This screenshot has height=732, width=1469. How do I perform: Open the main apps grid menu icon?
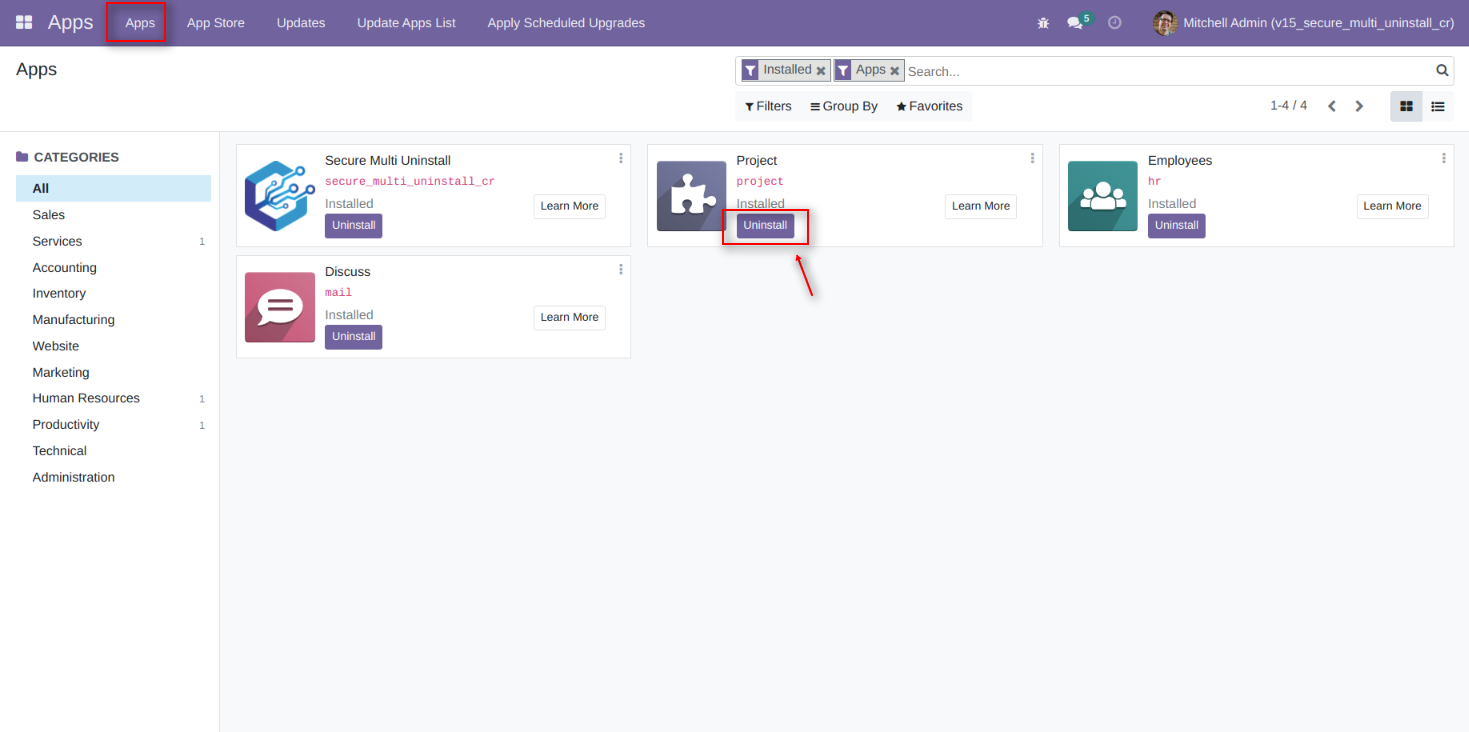[x=24, y=22]
